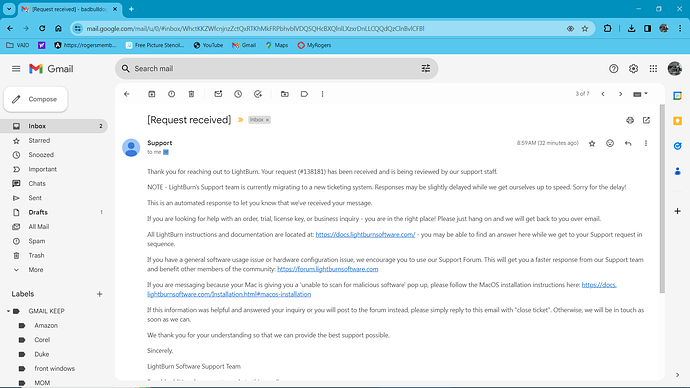Open Calendar side panel
690x388 pixels.
[x=677, y=95]
